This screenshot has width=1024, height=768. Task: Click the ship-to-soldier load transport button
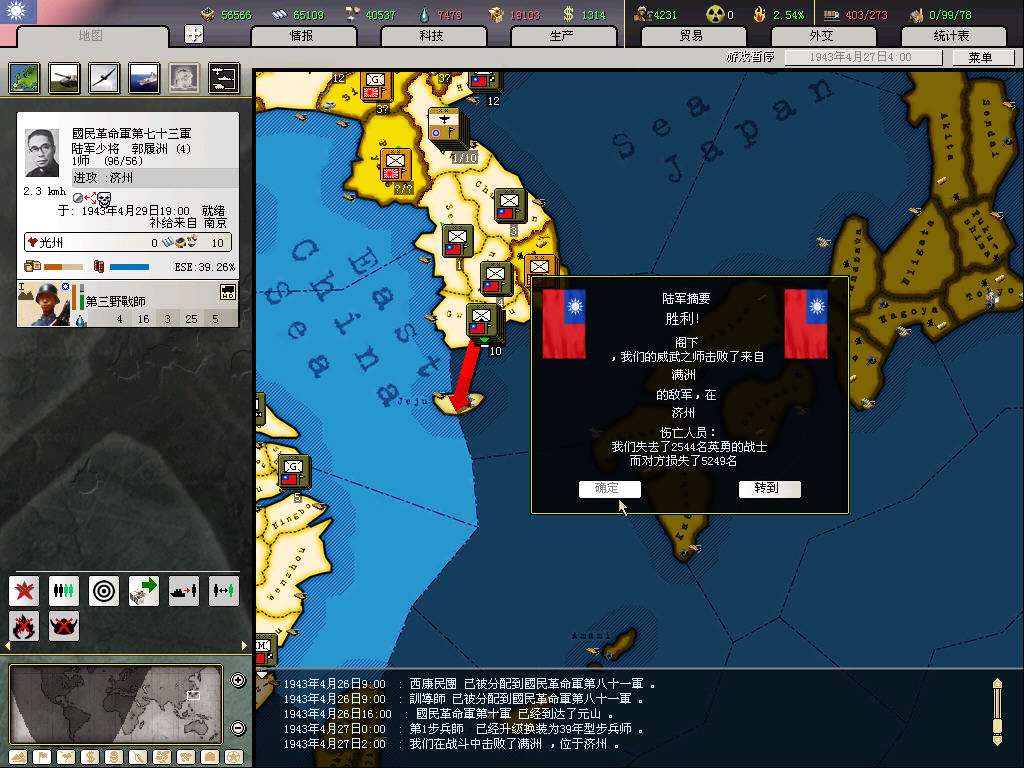tap(184, 591)
